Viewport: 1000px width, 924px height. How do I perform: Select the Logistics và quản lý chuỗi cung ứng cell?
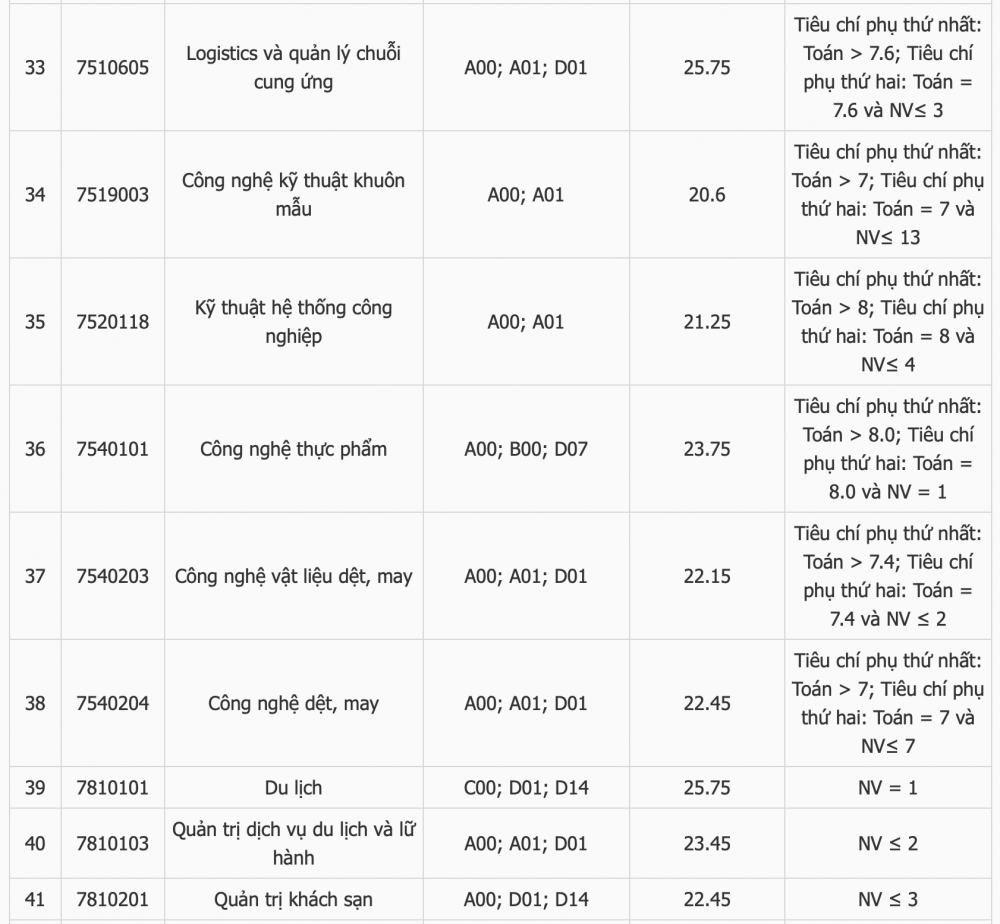pyautogui.click(x=293, y=68)
